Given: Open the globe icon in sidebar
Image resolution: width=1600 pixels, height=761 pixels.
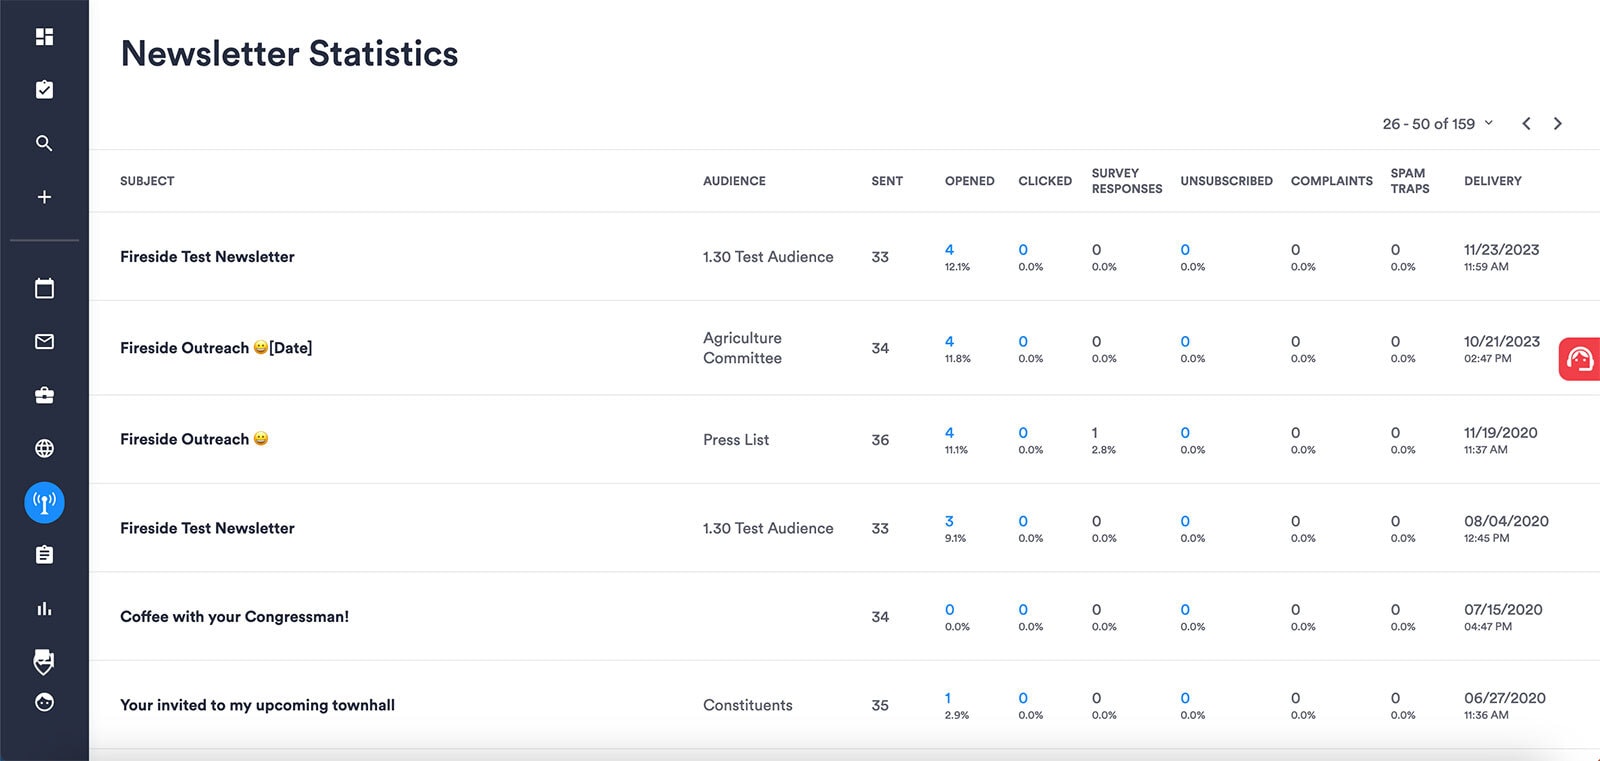Looking at the screenshot, I should click(44, 448).
